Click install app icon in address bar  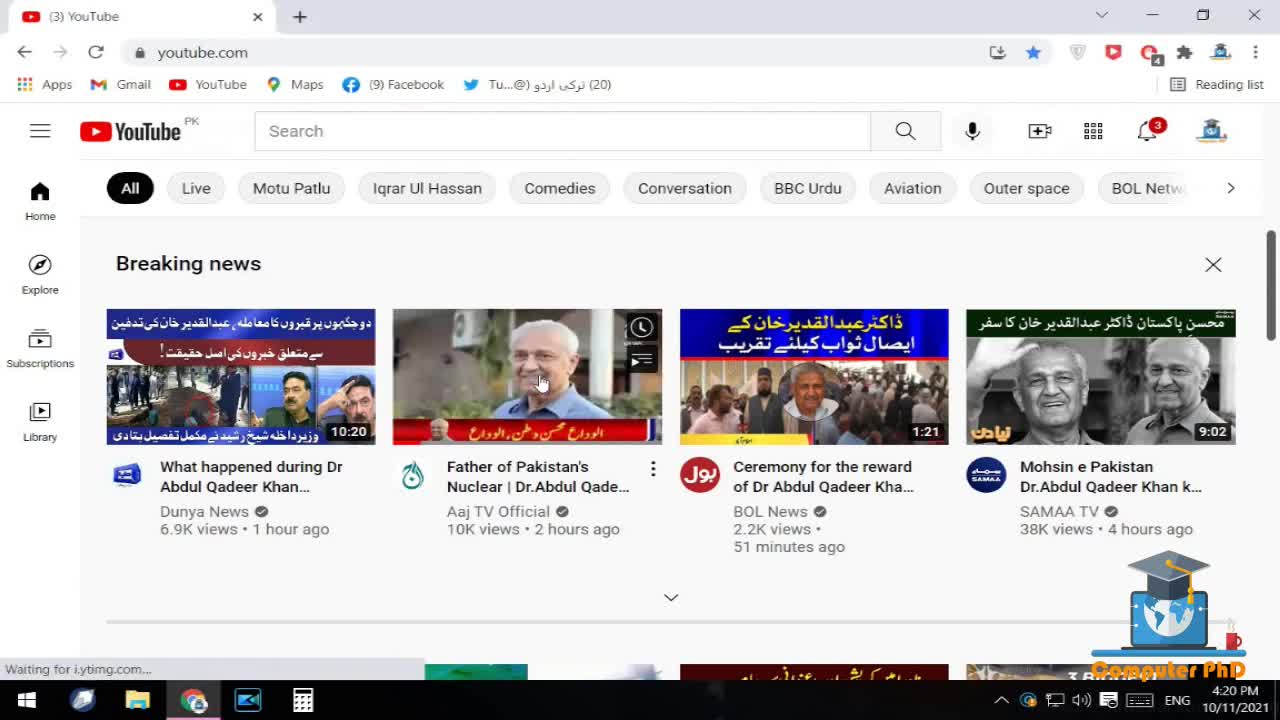pyautogui.click(x=997, y=52)
